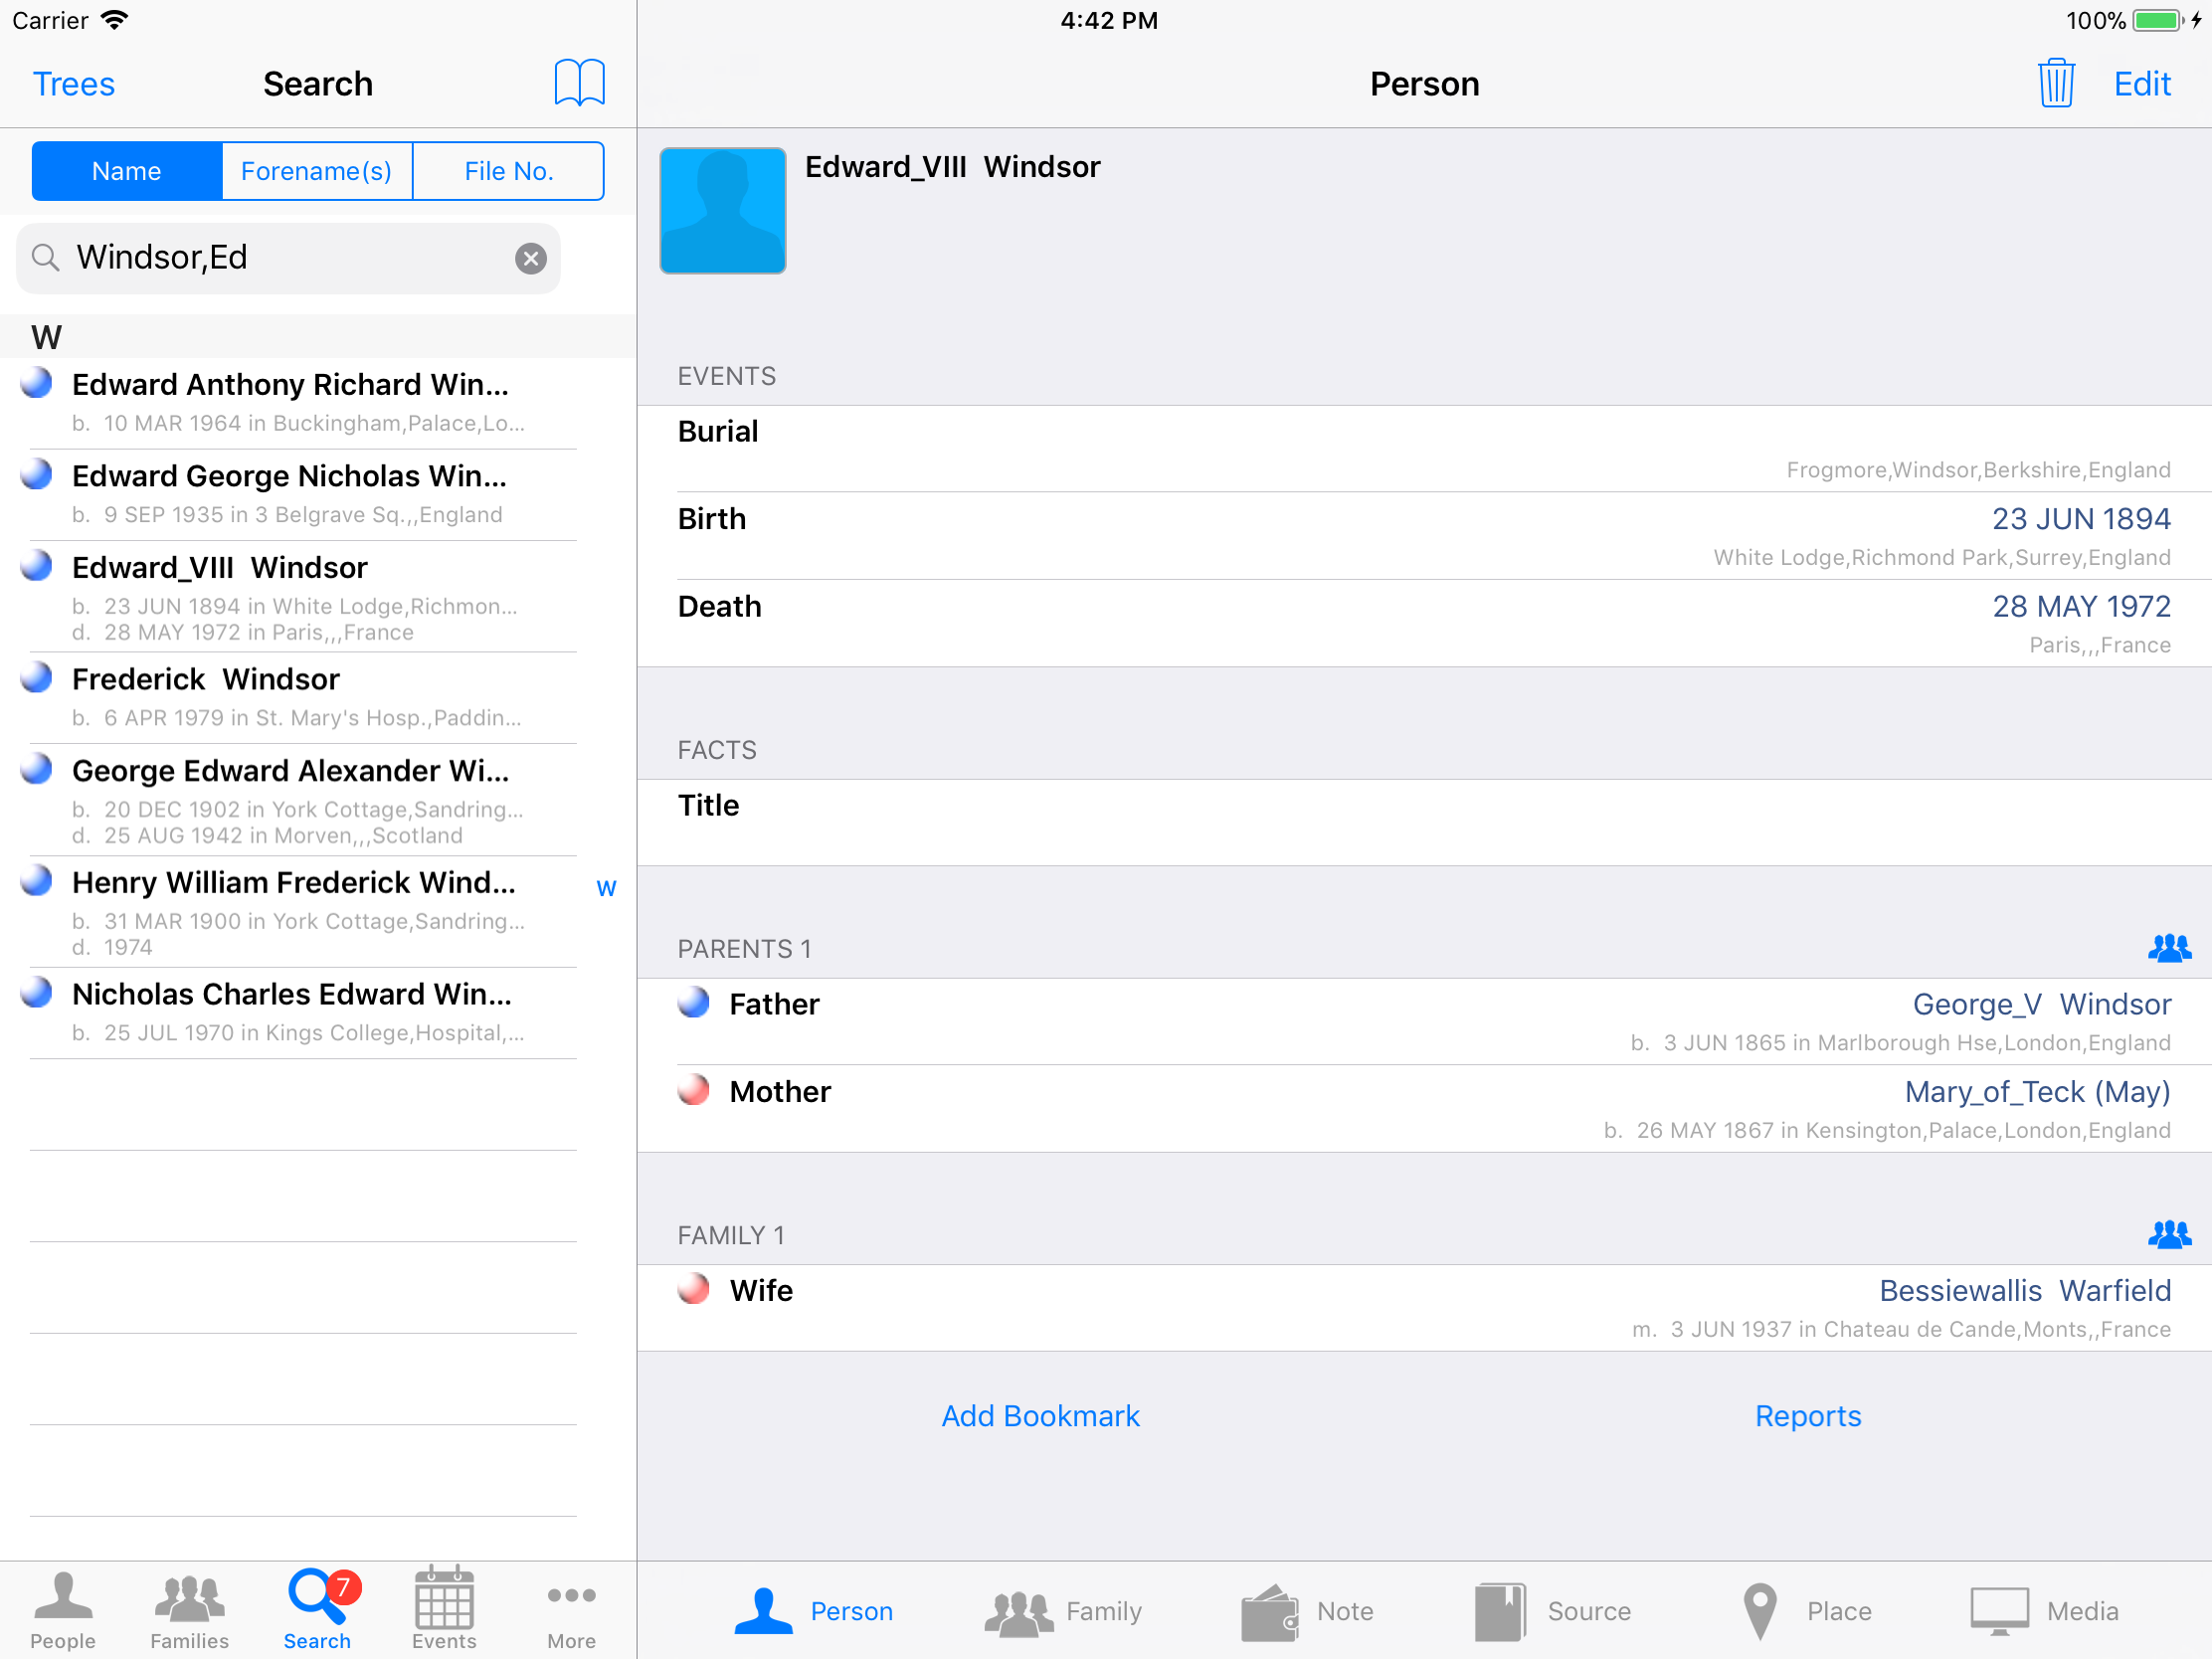The width and height of the screenshot is (2212, 1659).
Task: Click the Edward_VIII profile photo placeholder
Action: tap(722, 210)
